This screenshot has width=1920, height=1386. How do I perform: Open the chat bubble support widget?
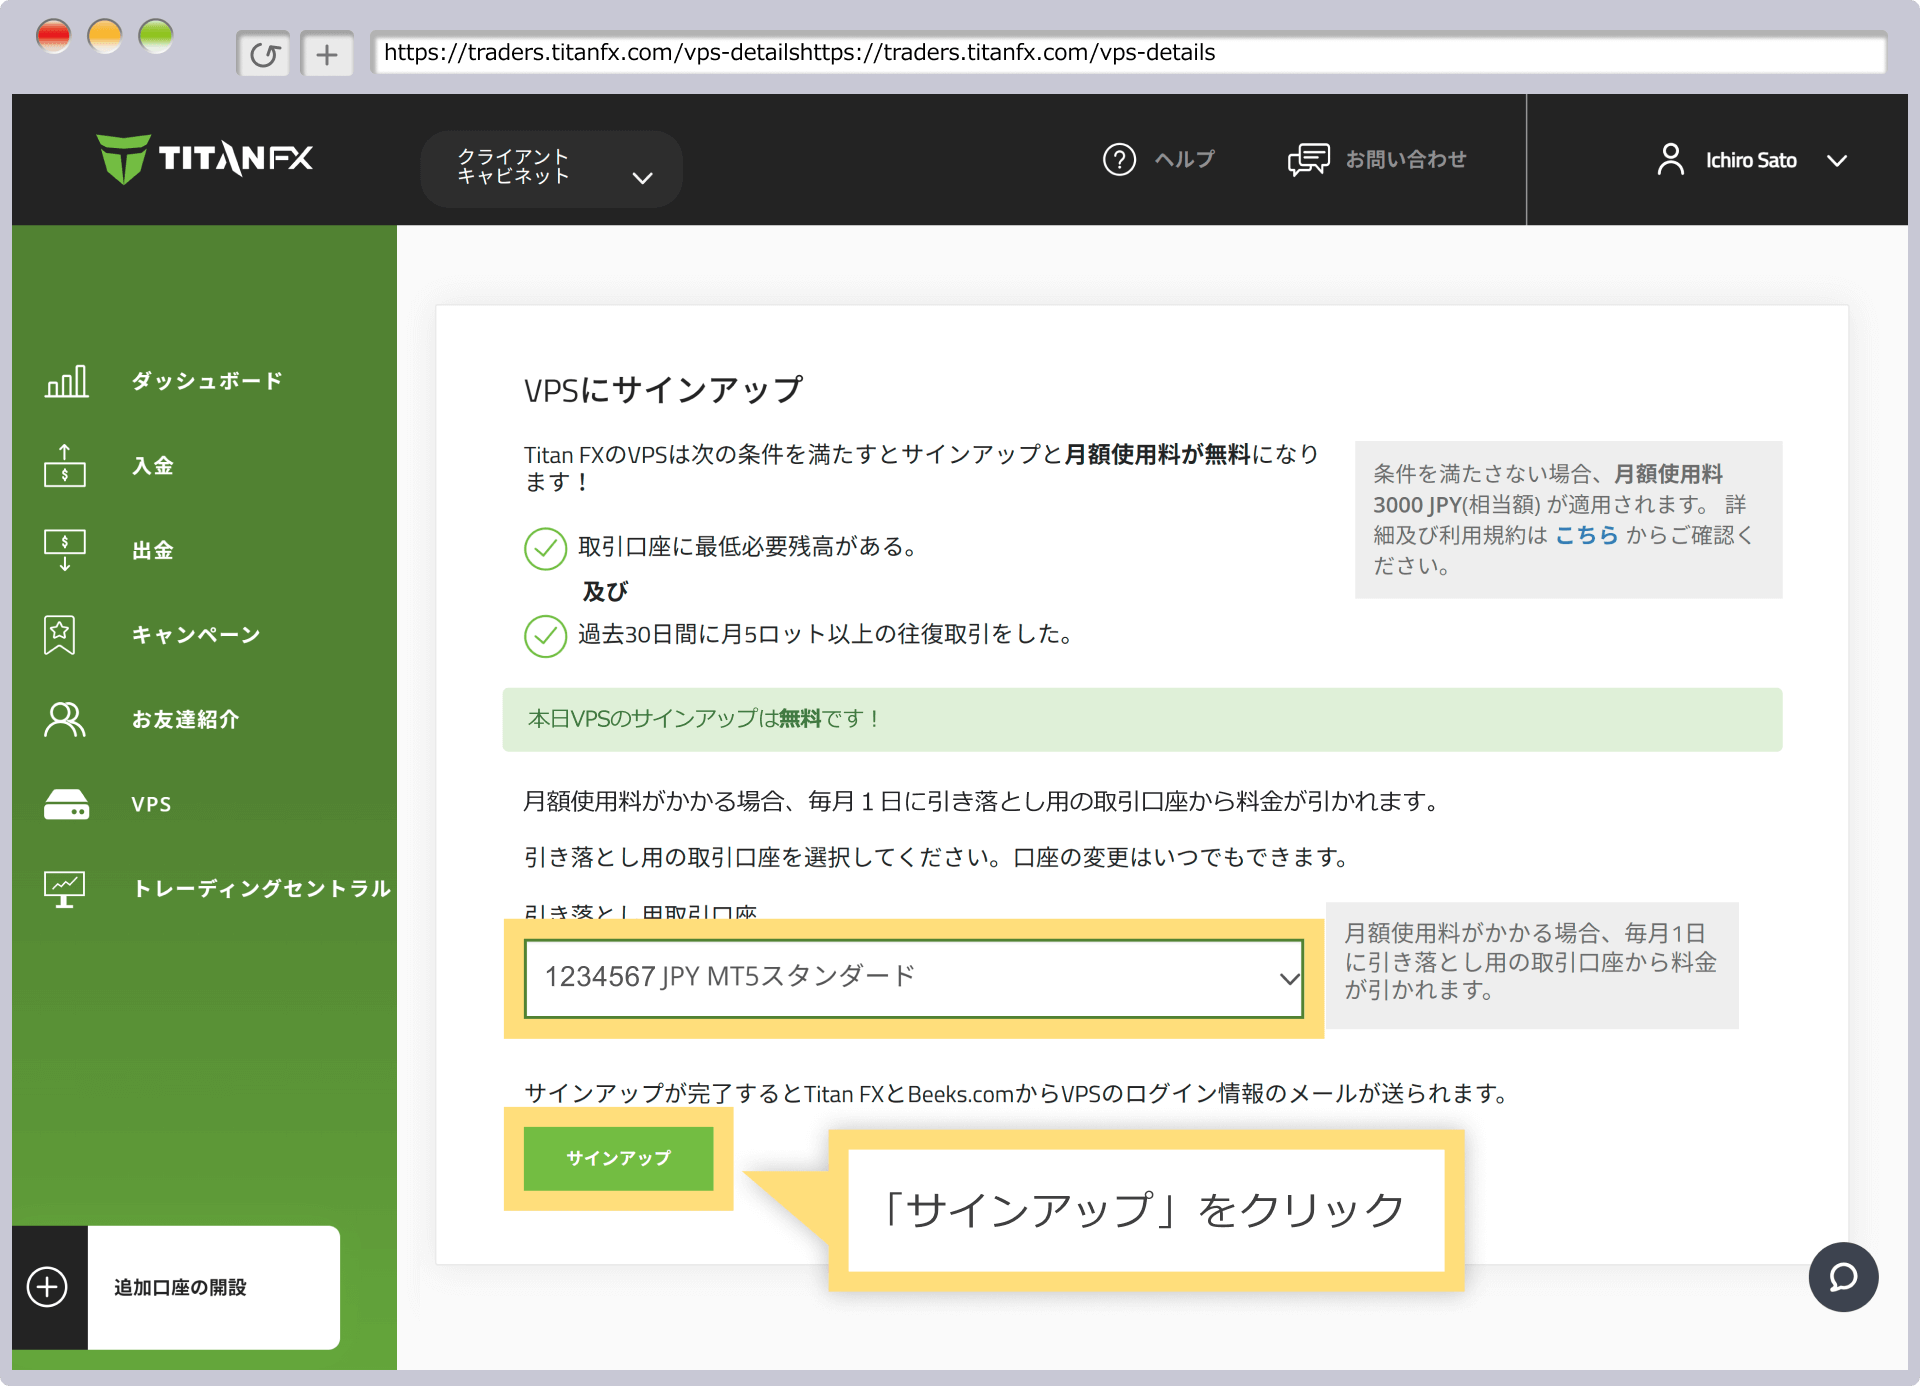[1843, 1277]
